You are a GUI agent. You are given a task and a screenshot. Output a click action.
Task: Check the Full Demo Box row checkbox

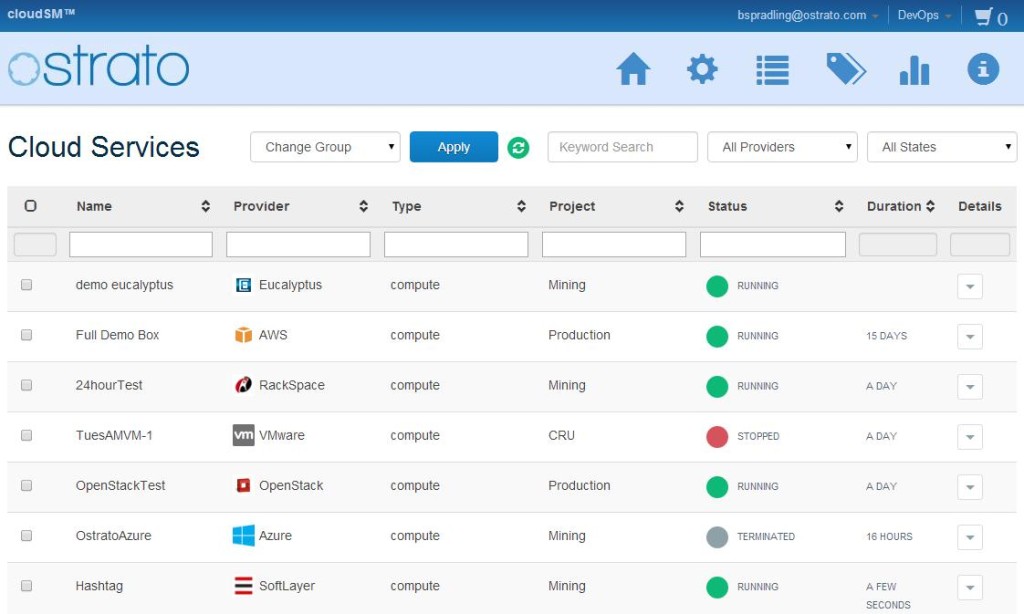[x=26, y=335]
